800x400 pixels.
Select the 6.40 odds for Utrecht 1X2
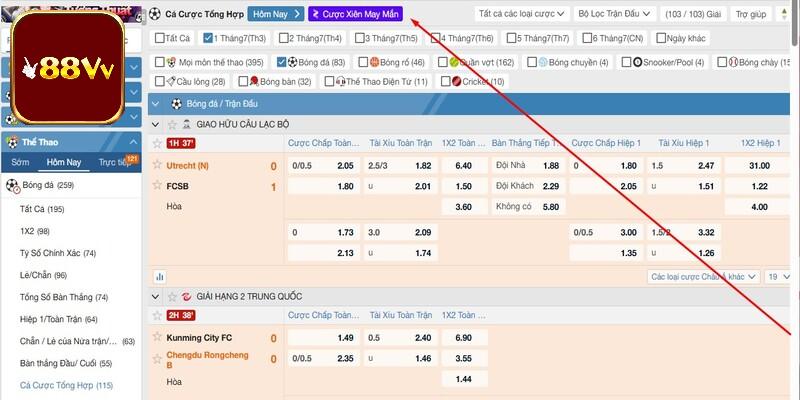(x=463, y=166)
